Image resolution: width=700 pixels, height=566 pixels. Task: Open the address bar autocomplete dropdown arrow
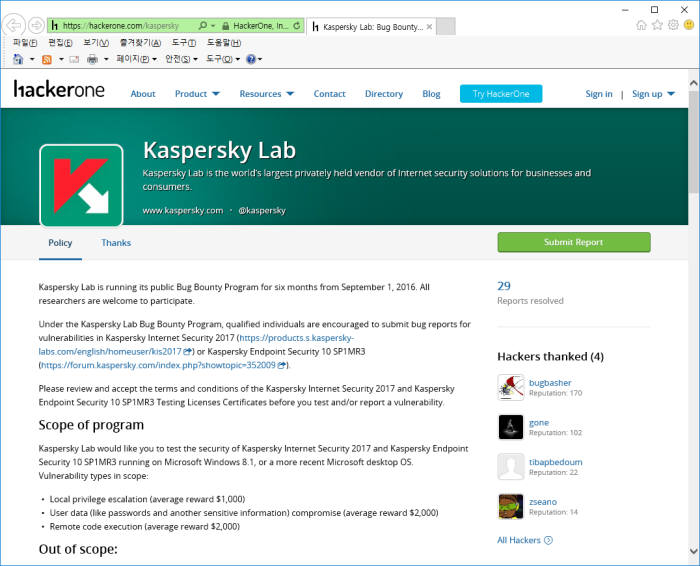tap(213, 26)
